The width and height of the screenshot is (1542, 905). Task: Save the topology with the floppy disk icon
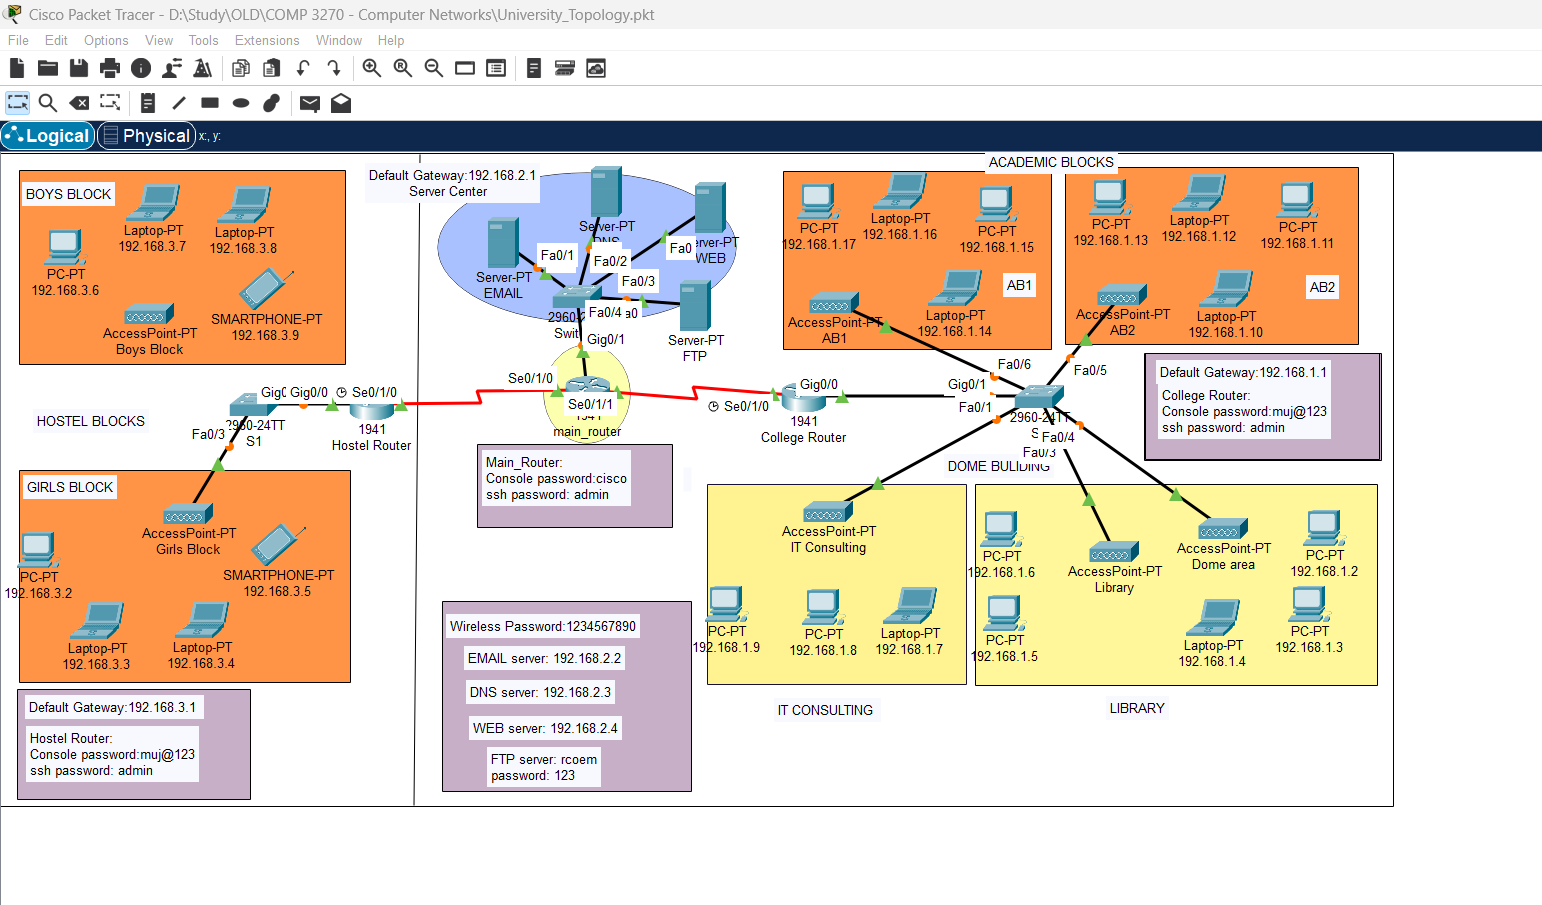[x=79, y=68]
